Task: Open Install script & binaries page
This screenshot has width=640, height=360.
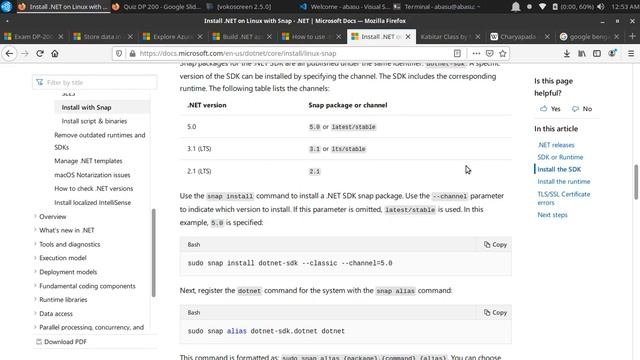Action: pyautogui.click(x=94, y=121)
